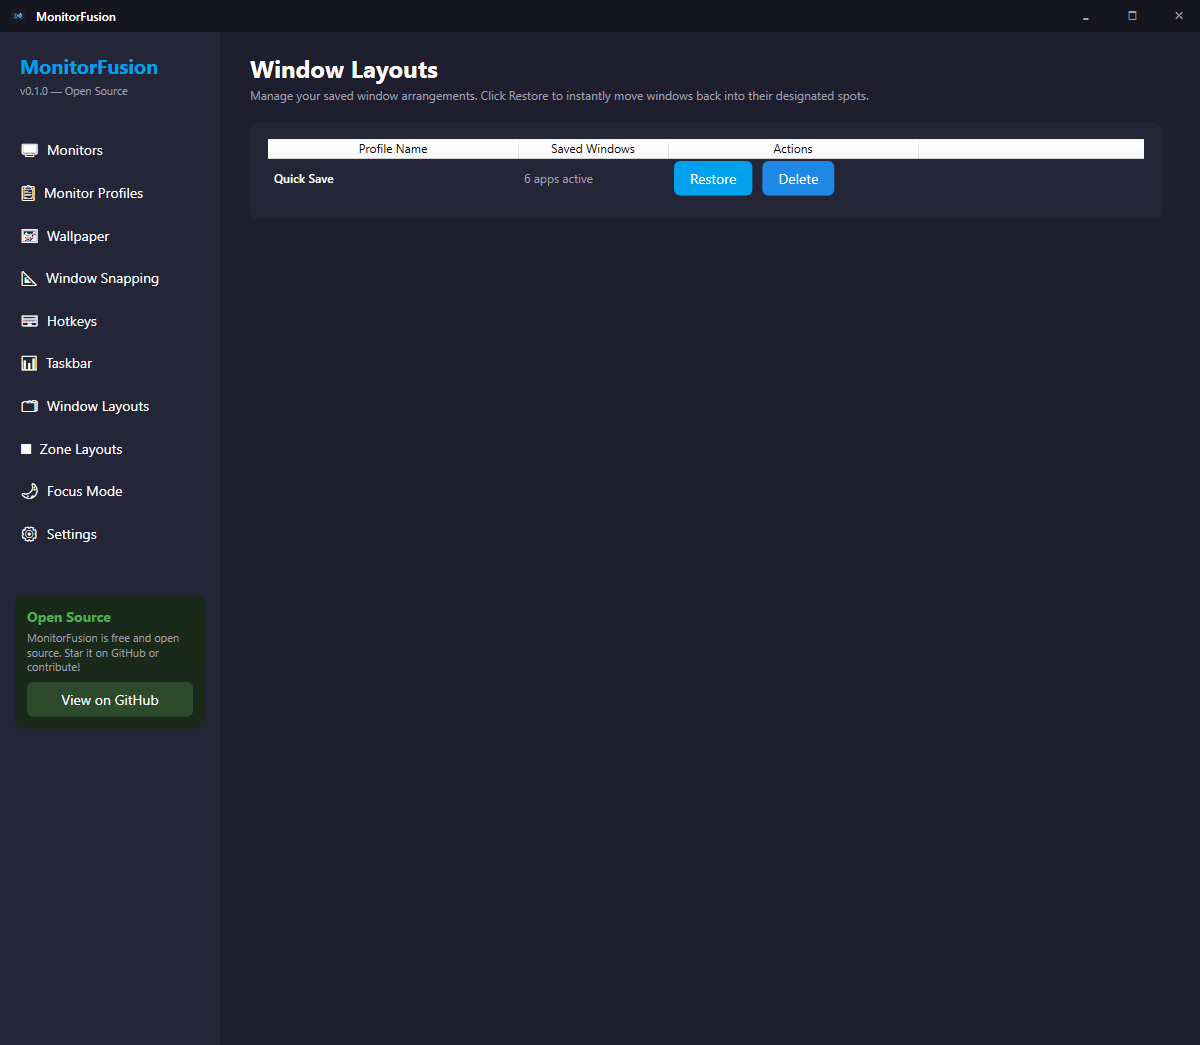Click the MonitorFusion logo title in sidebar
The width and height of the screenshot is (1200, 1045).
pos(89,67)
